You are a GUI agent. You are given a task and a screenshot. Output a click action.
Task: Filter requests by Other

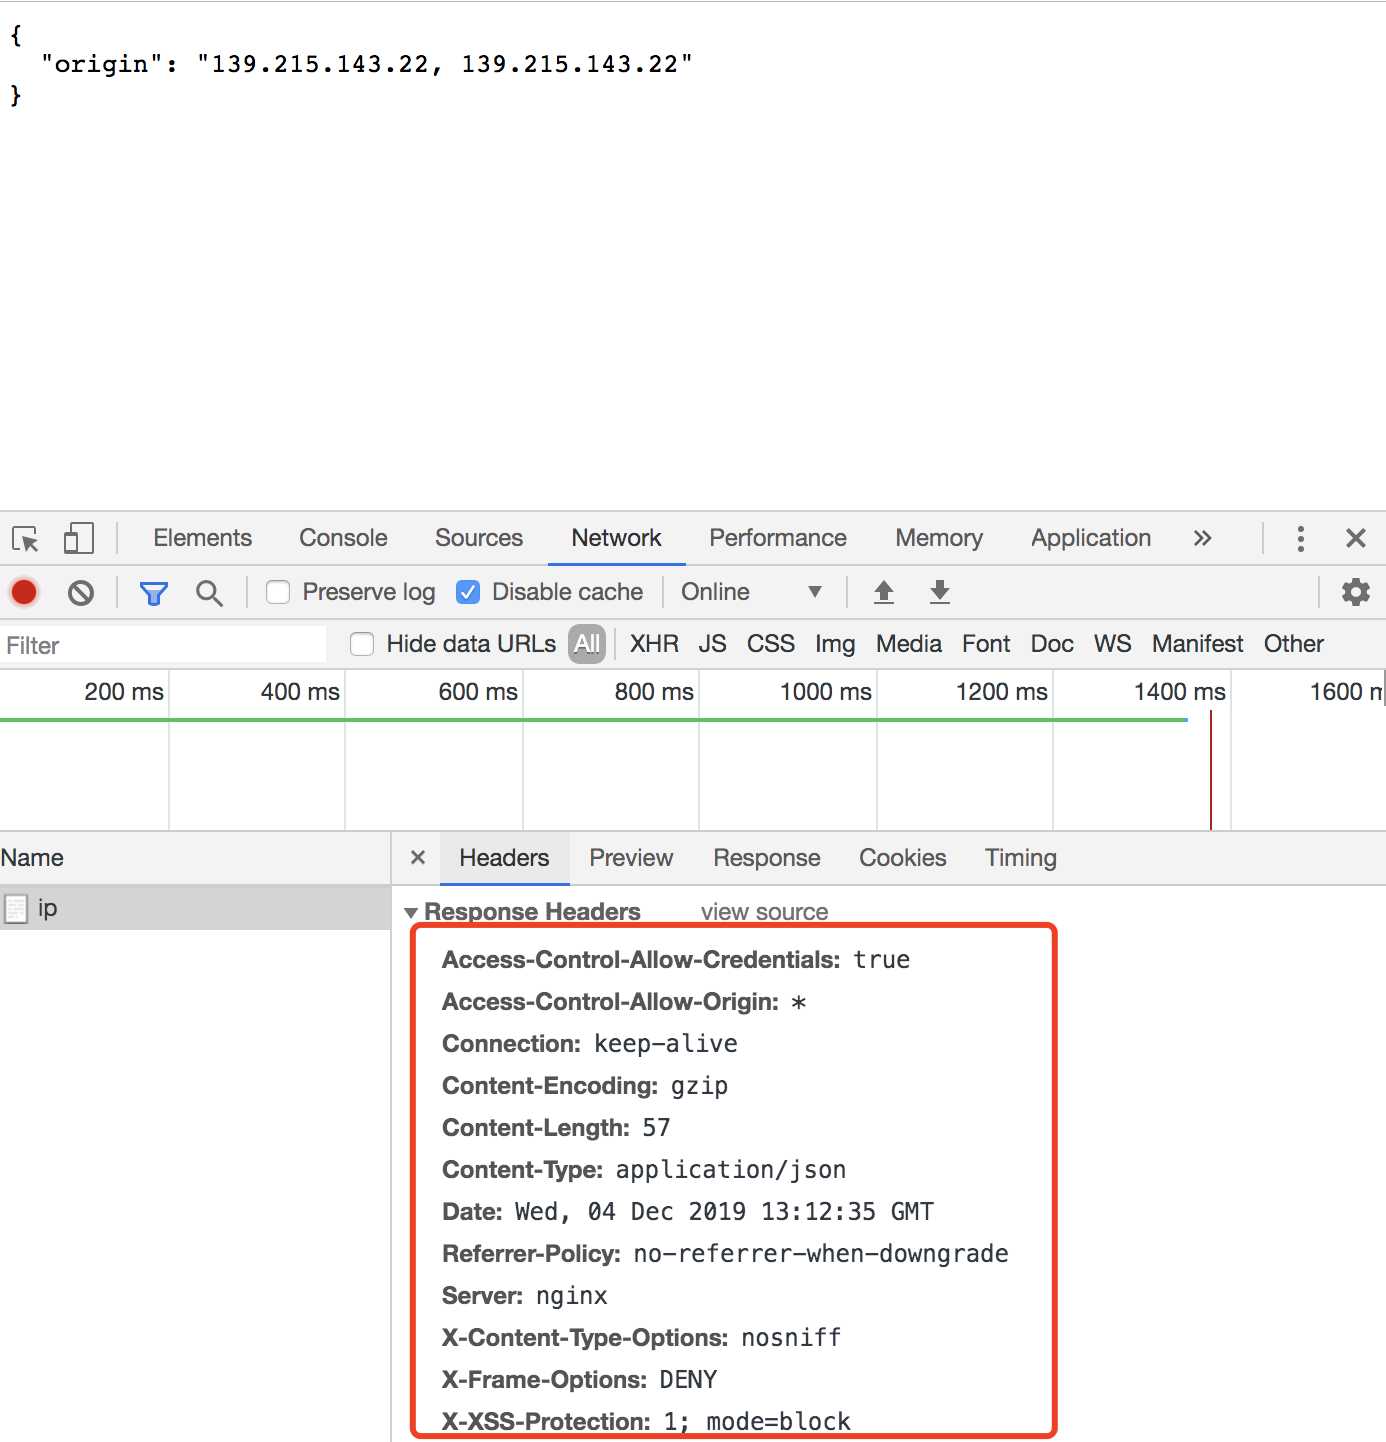point(1293,644)
